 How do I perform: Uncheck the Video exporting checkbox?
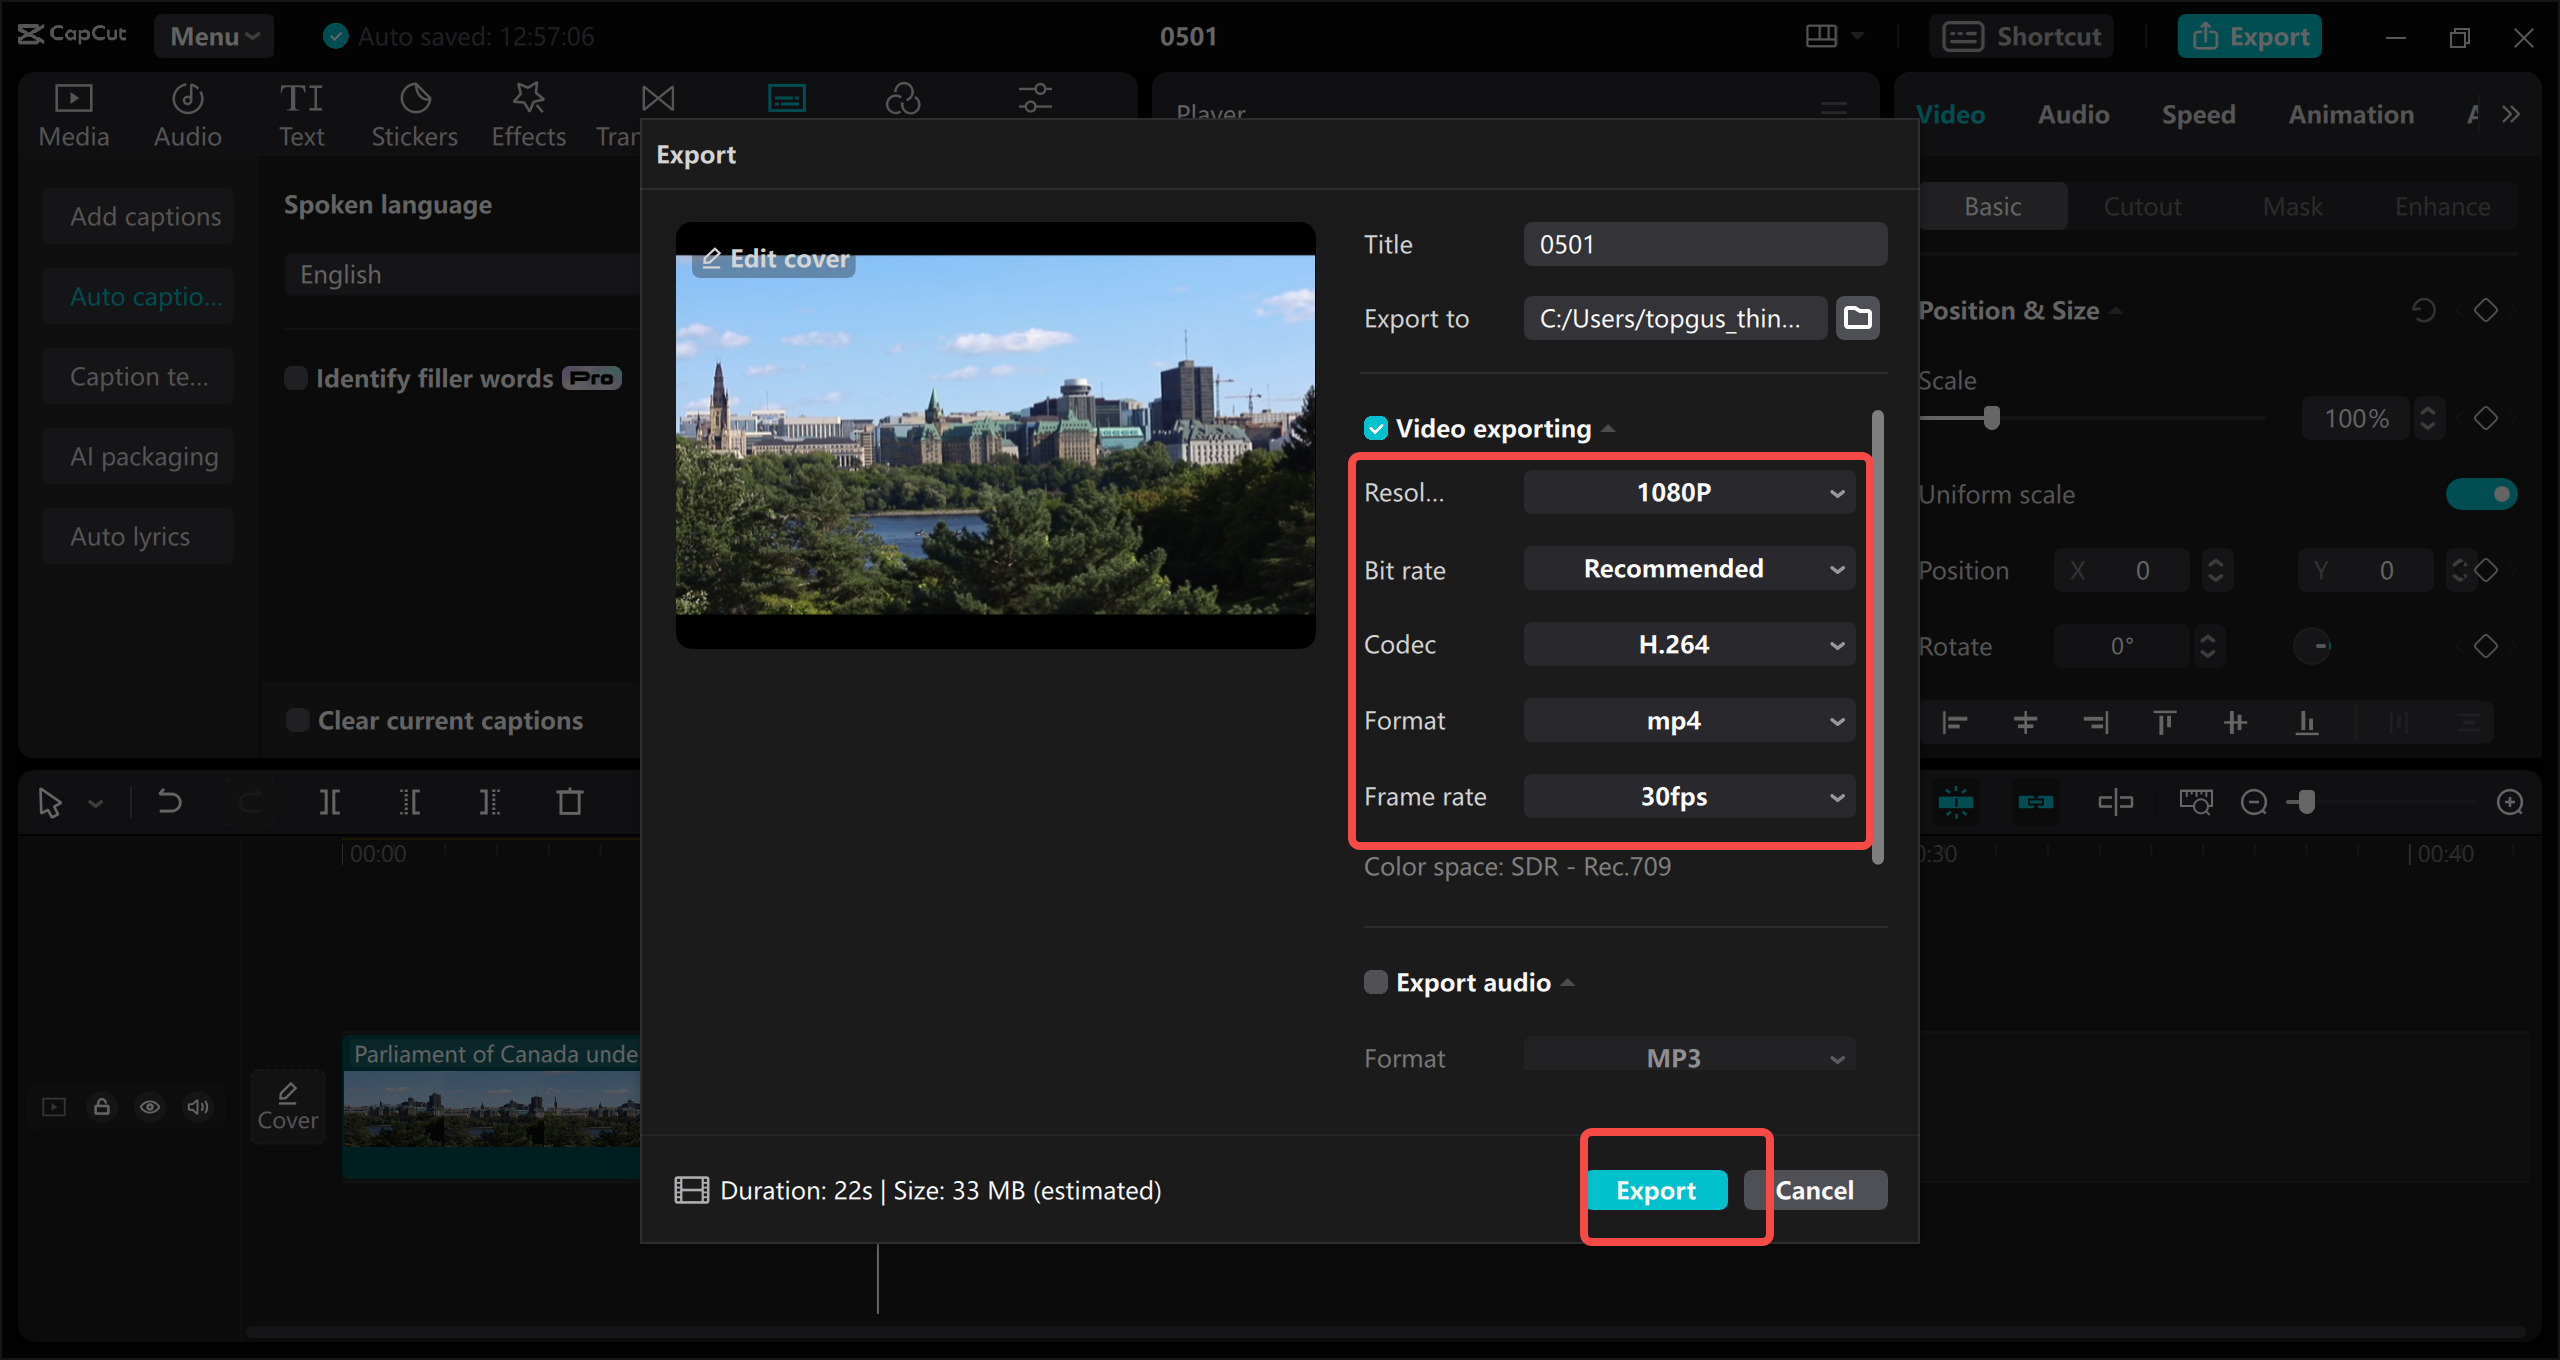(x=1376, y=428)
